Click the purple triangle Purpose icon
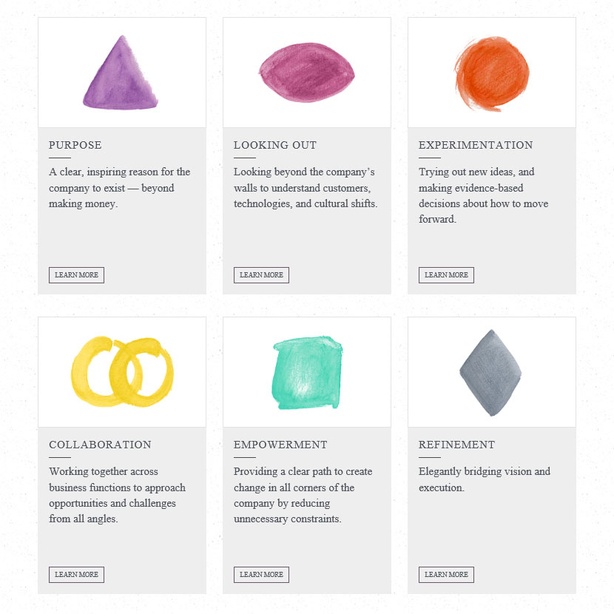 point(121,73)
